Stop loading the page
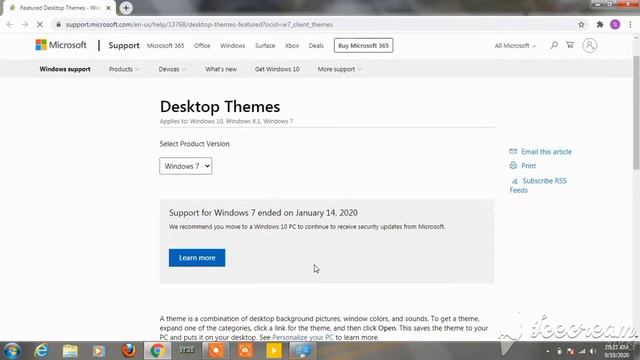Viewport: 640px width, 360px height. click(x=40, y=24)
